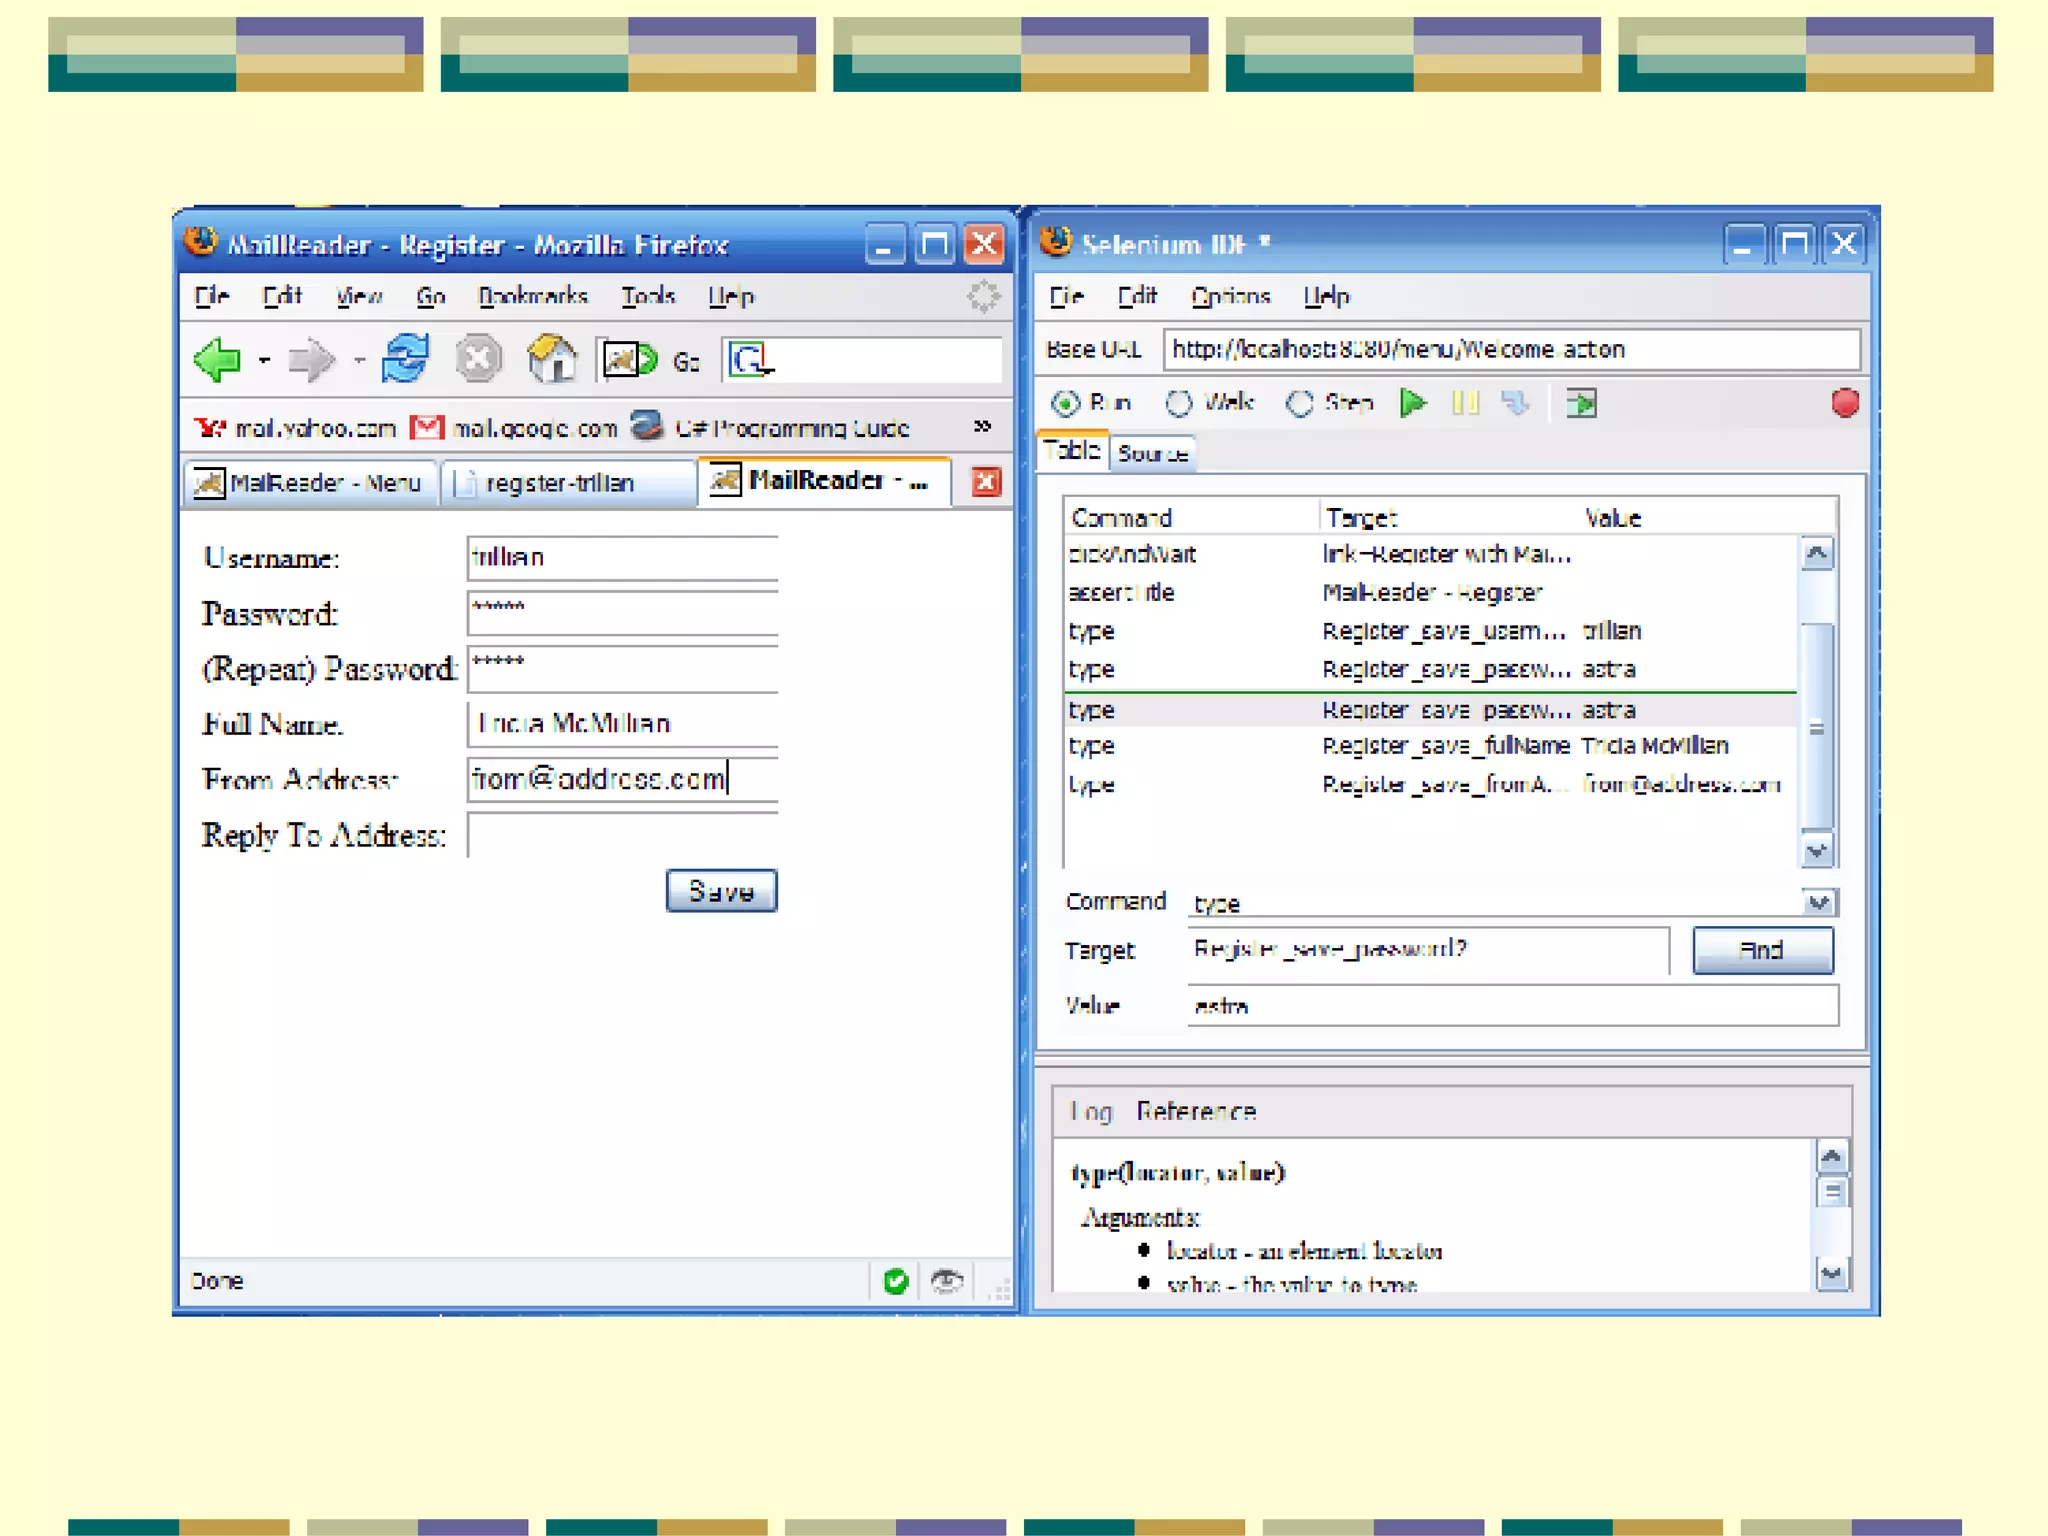The image size is (2048, 1536).
Task: Open Selenium IDE Options menu
Action: [1229, 296]
